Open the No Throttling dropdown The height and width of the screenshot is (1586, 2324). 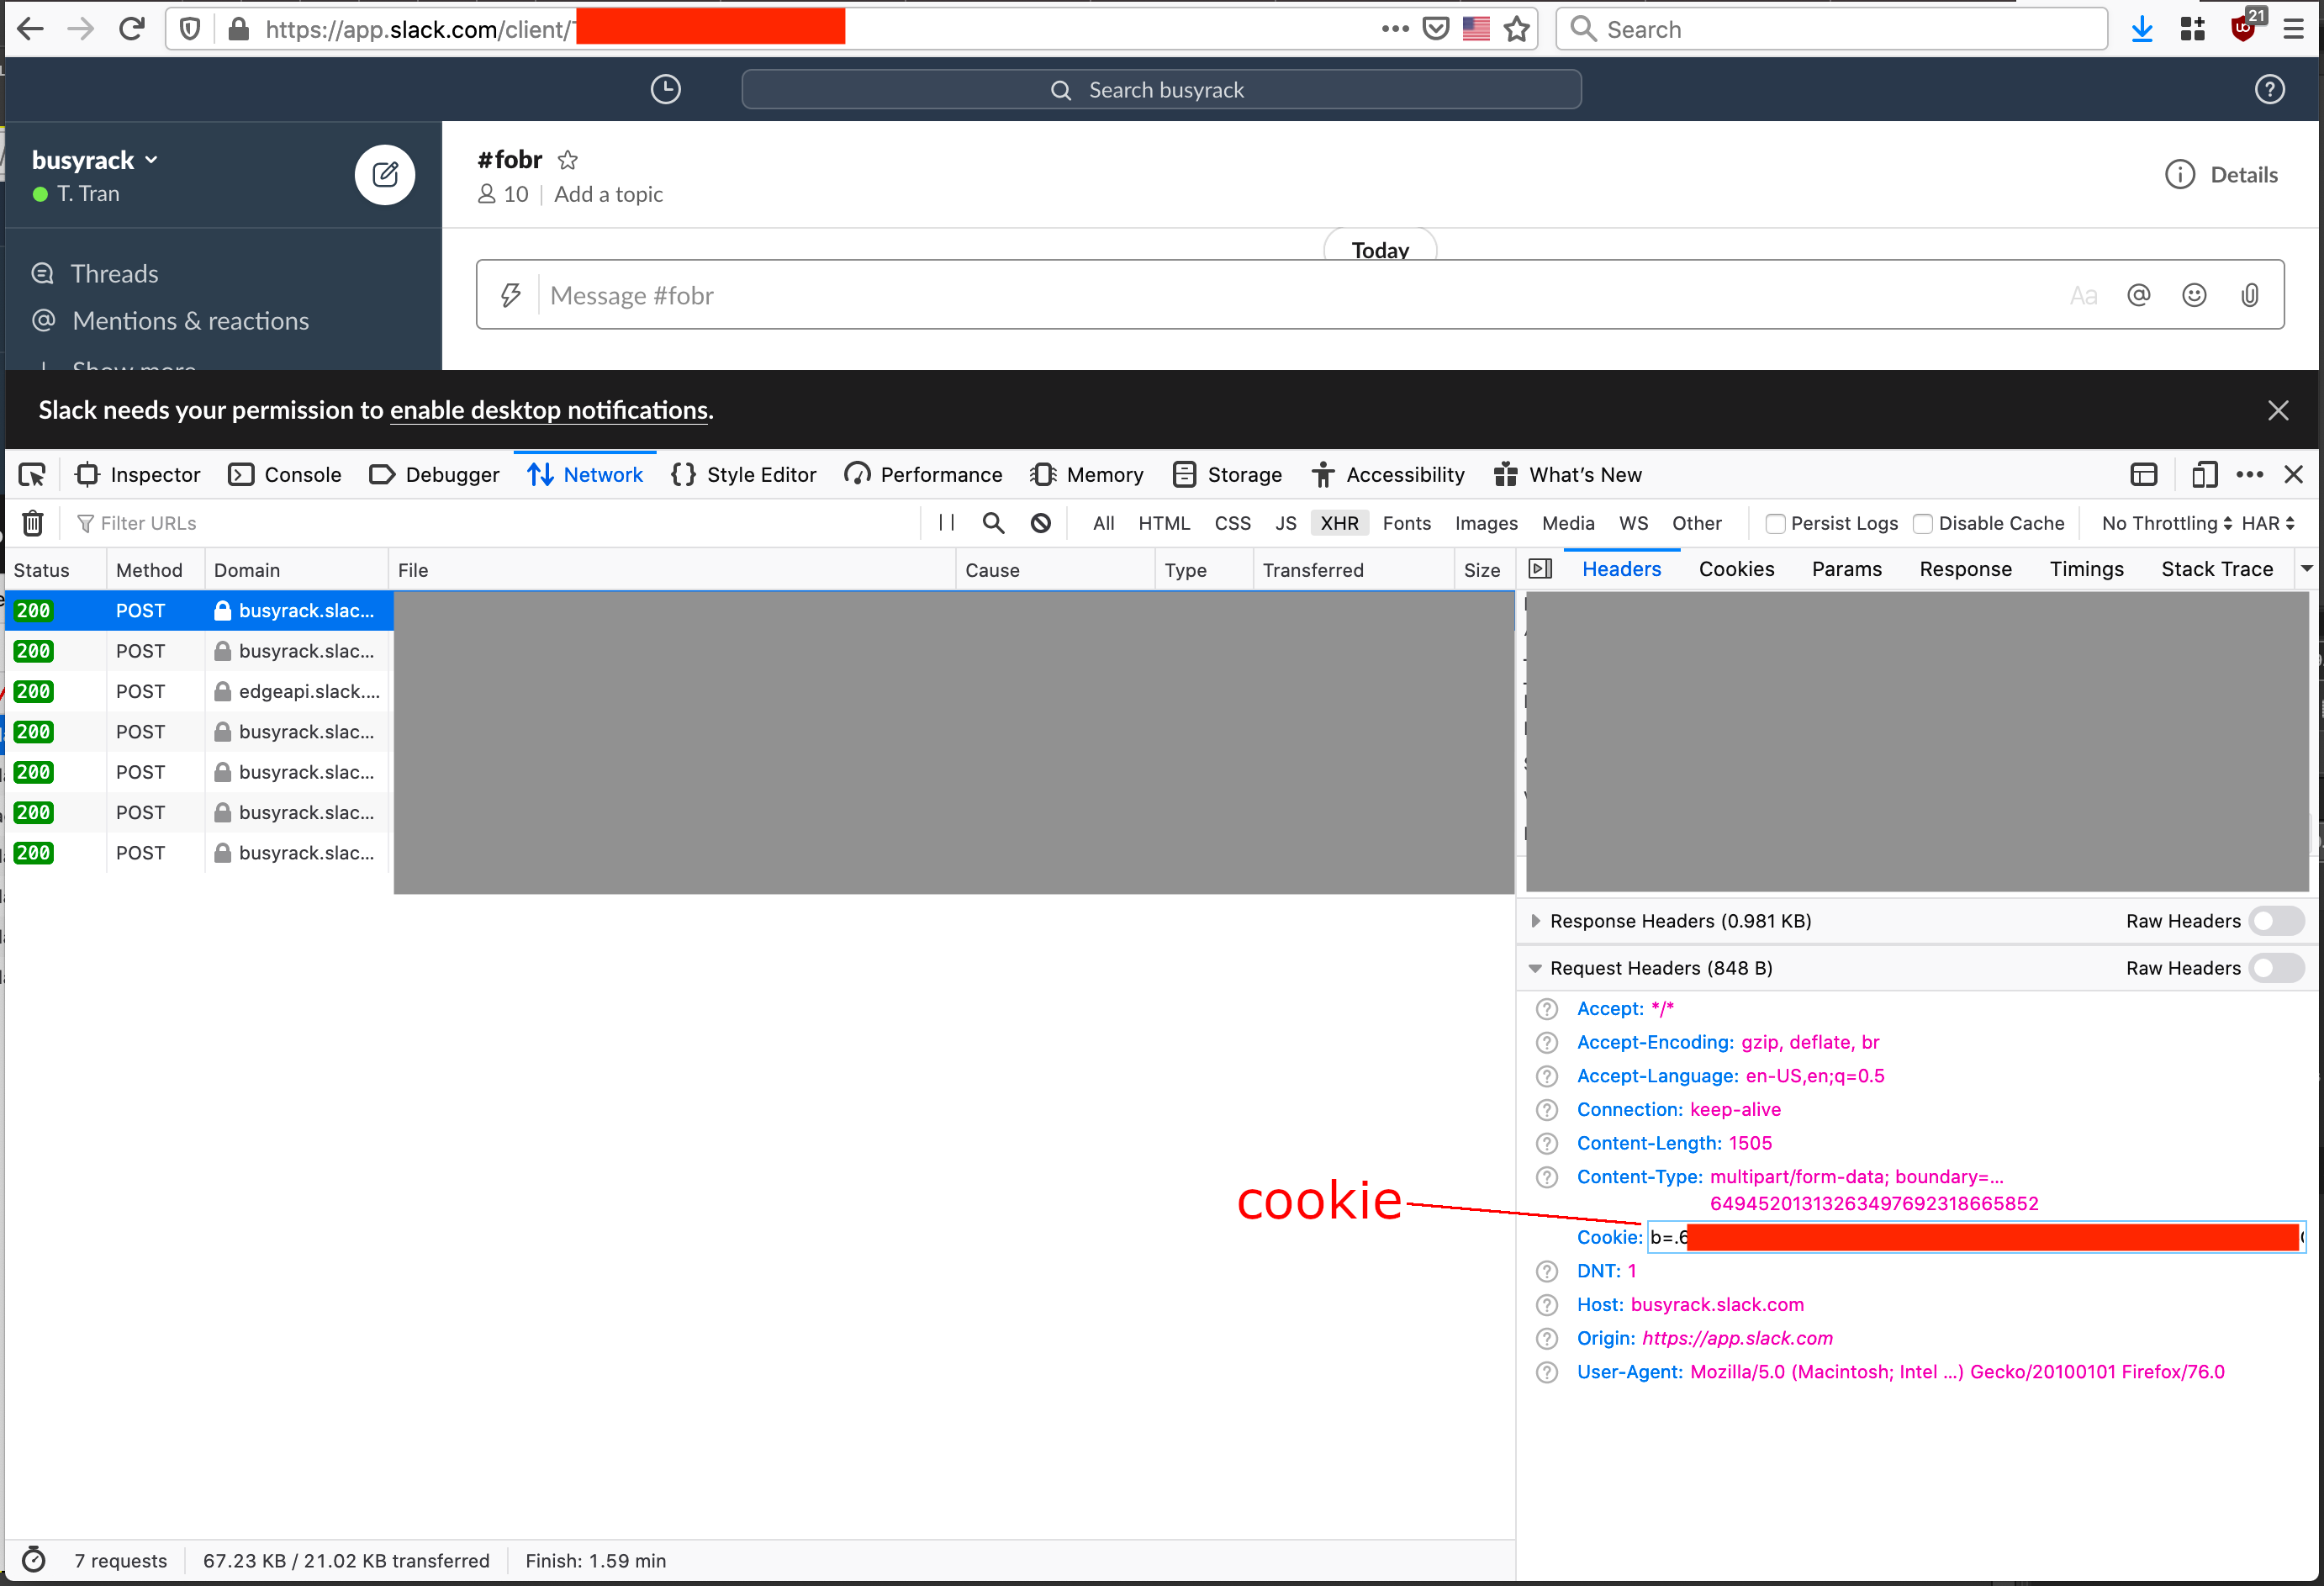point(2165,523)
